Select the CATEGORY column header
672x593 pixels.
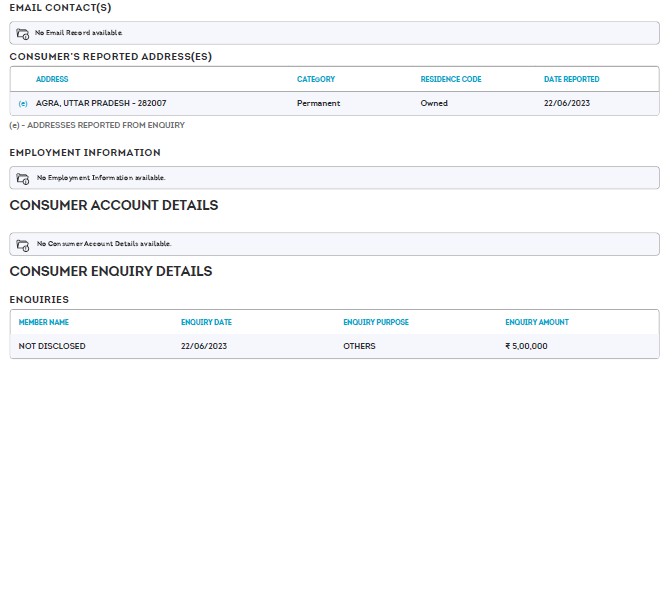pyautogui.click(x=316, y=79)
